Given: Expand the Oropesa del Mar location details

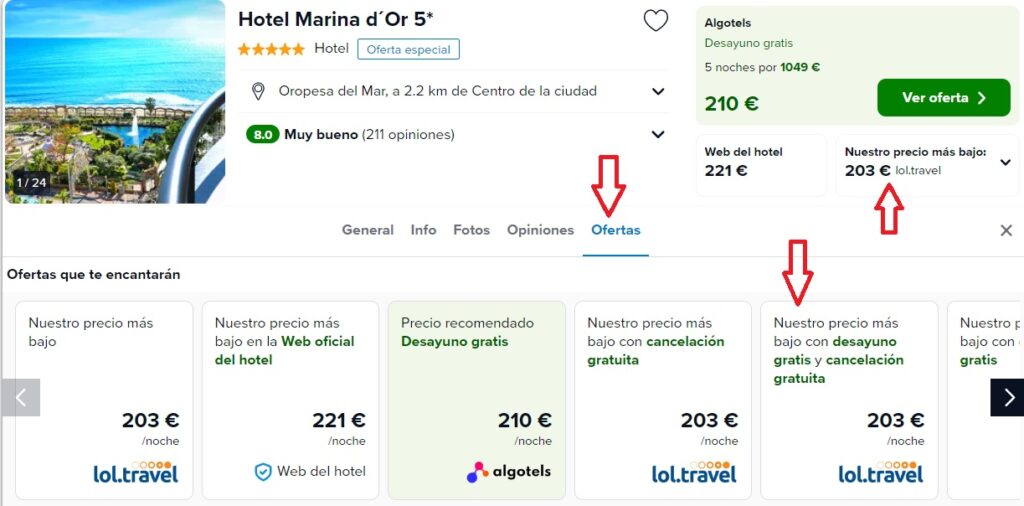Looking at the screenshot, I should 658,91.
